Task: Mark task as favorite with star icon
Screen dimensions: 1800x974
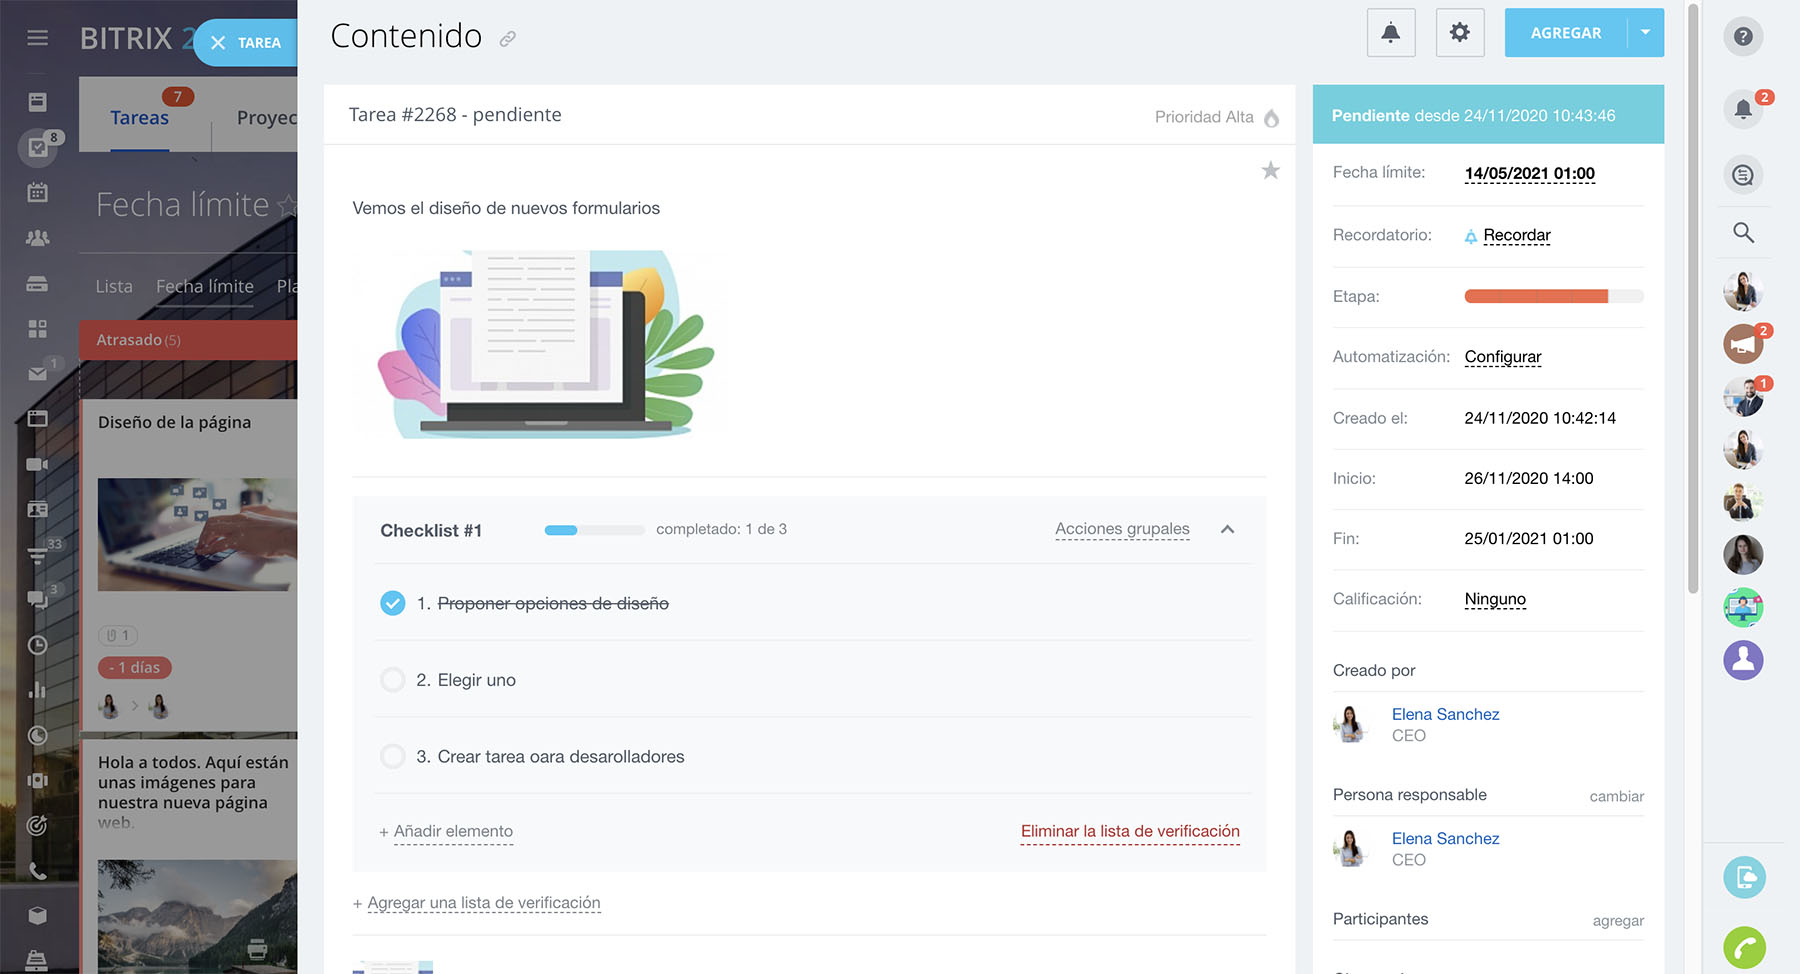Action: 1270,171
